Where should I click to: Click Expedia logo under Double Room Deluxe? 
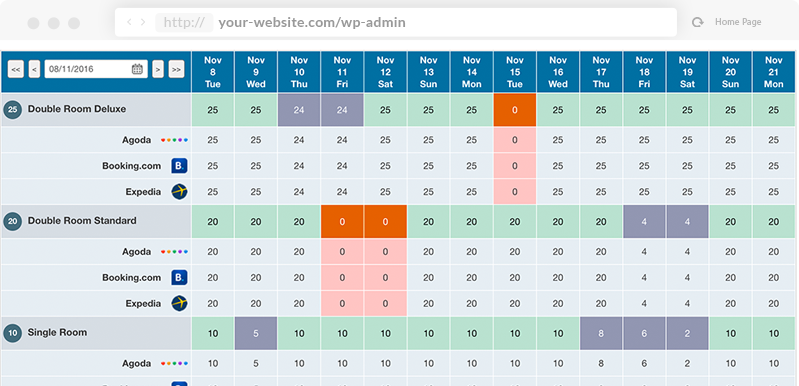179,191
